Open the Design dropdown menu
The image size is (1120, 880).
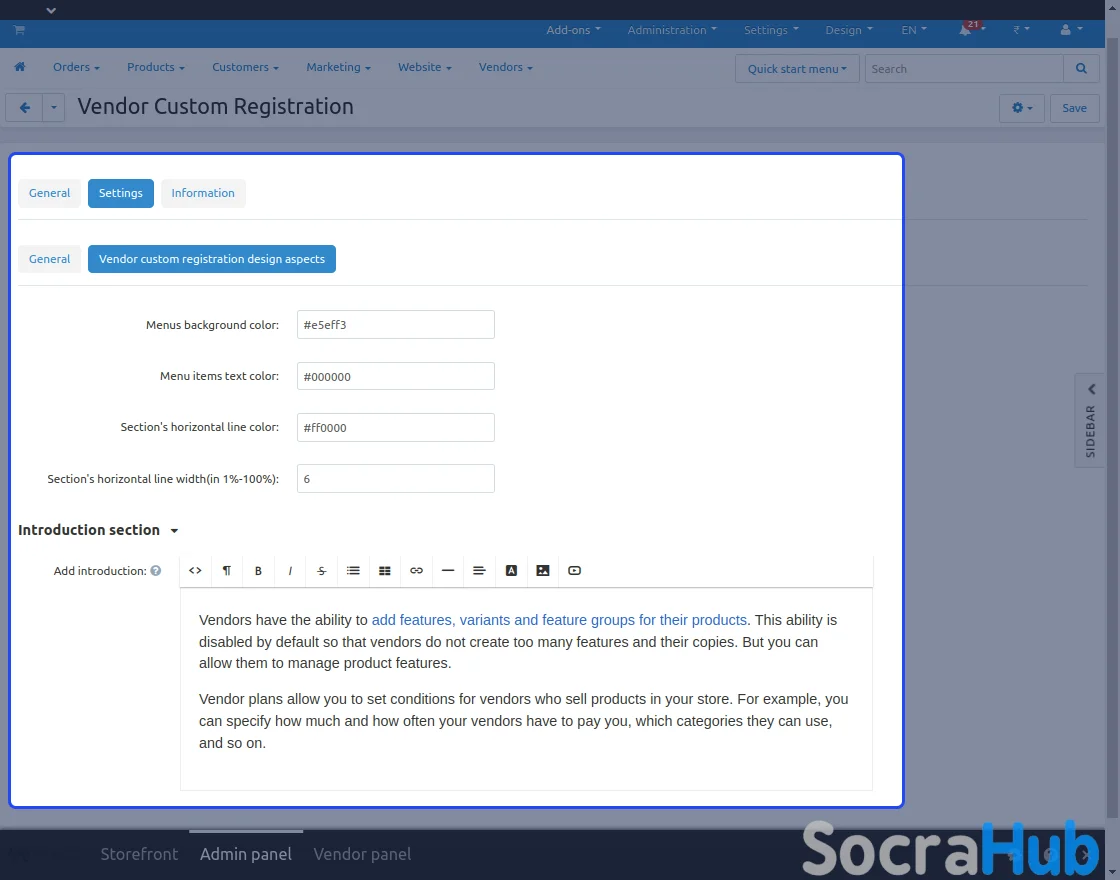point(849,30)
